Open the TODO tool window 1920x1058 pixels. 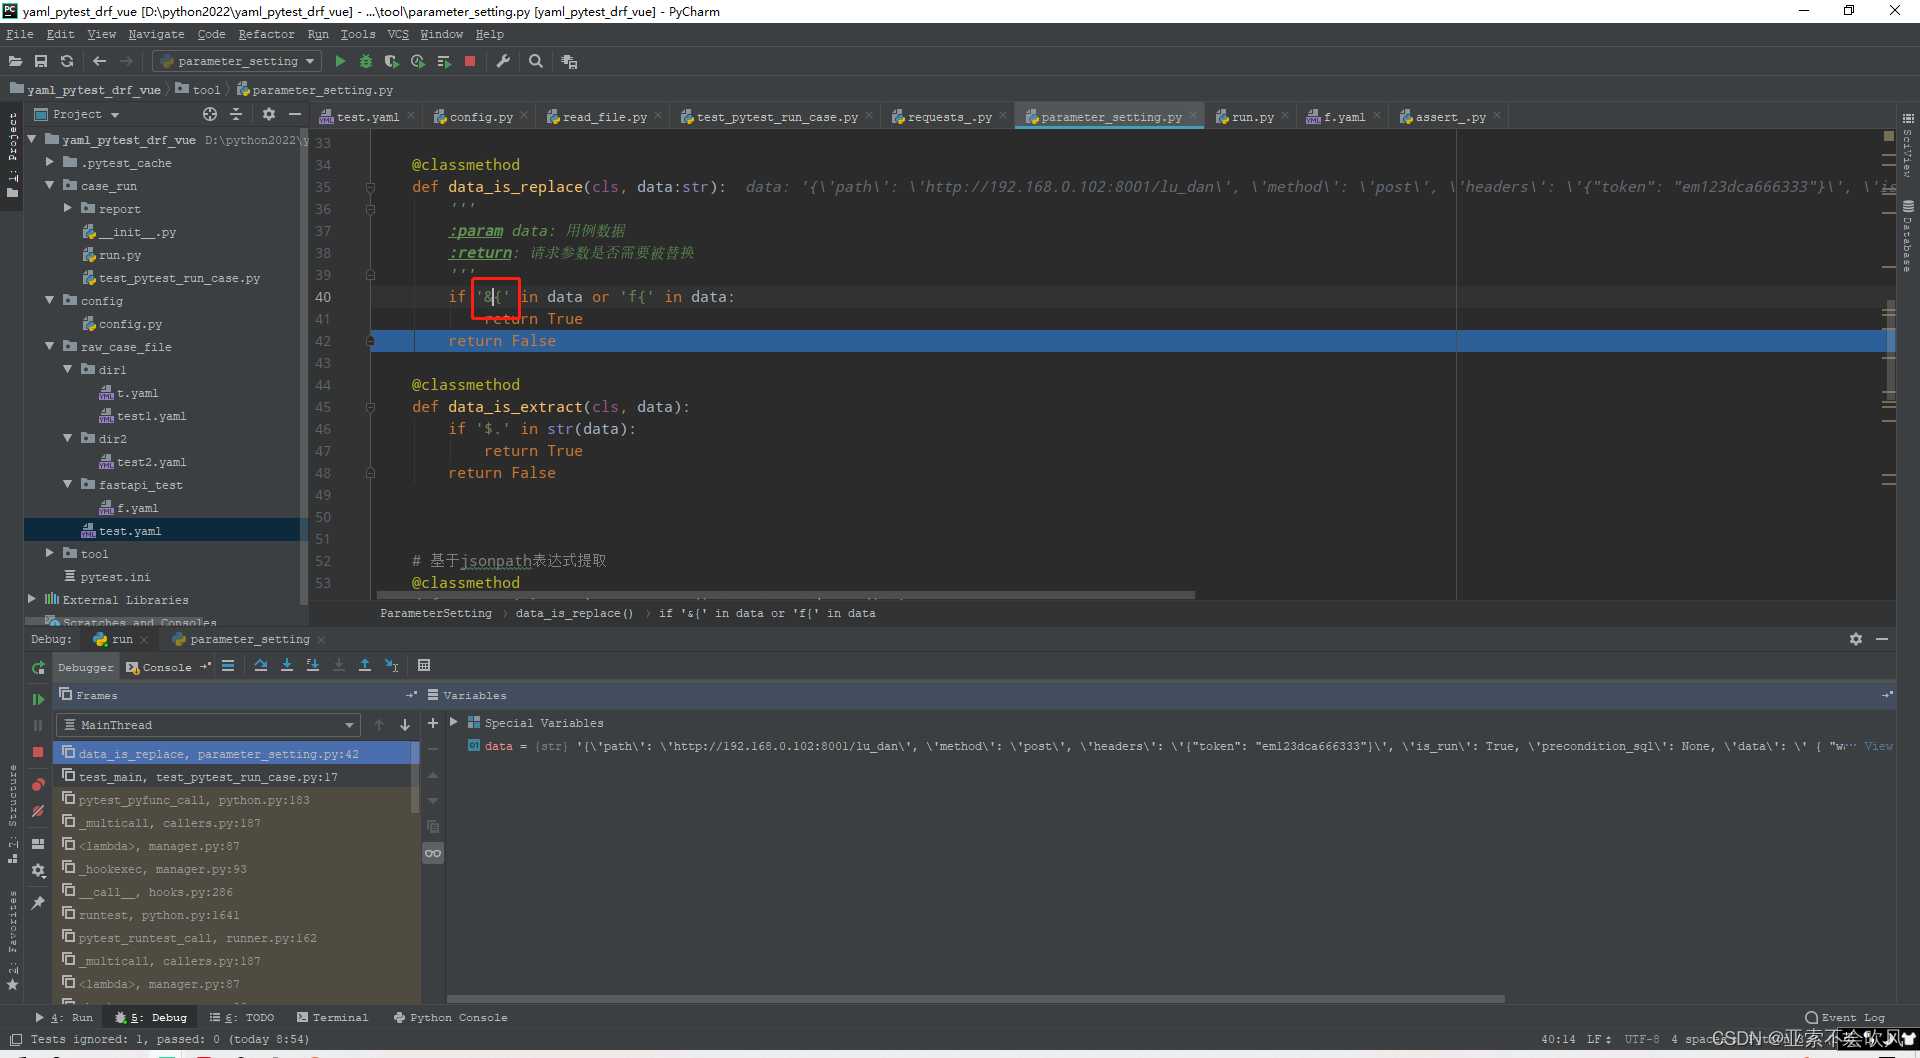(243, 1017)
